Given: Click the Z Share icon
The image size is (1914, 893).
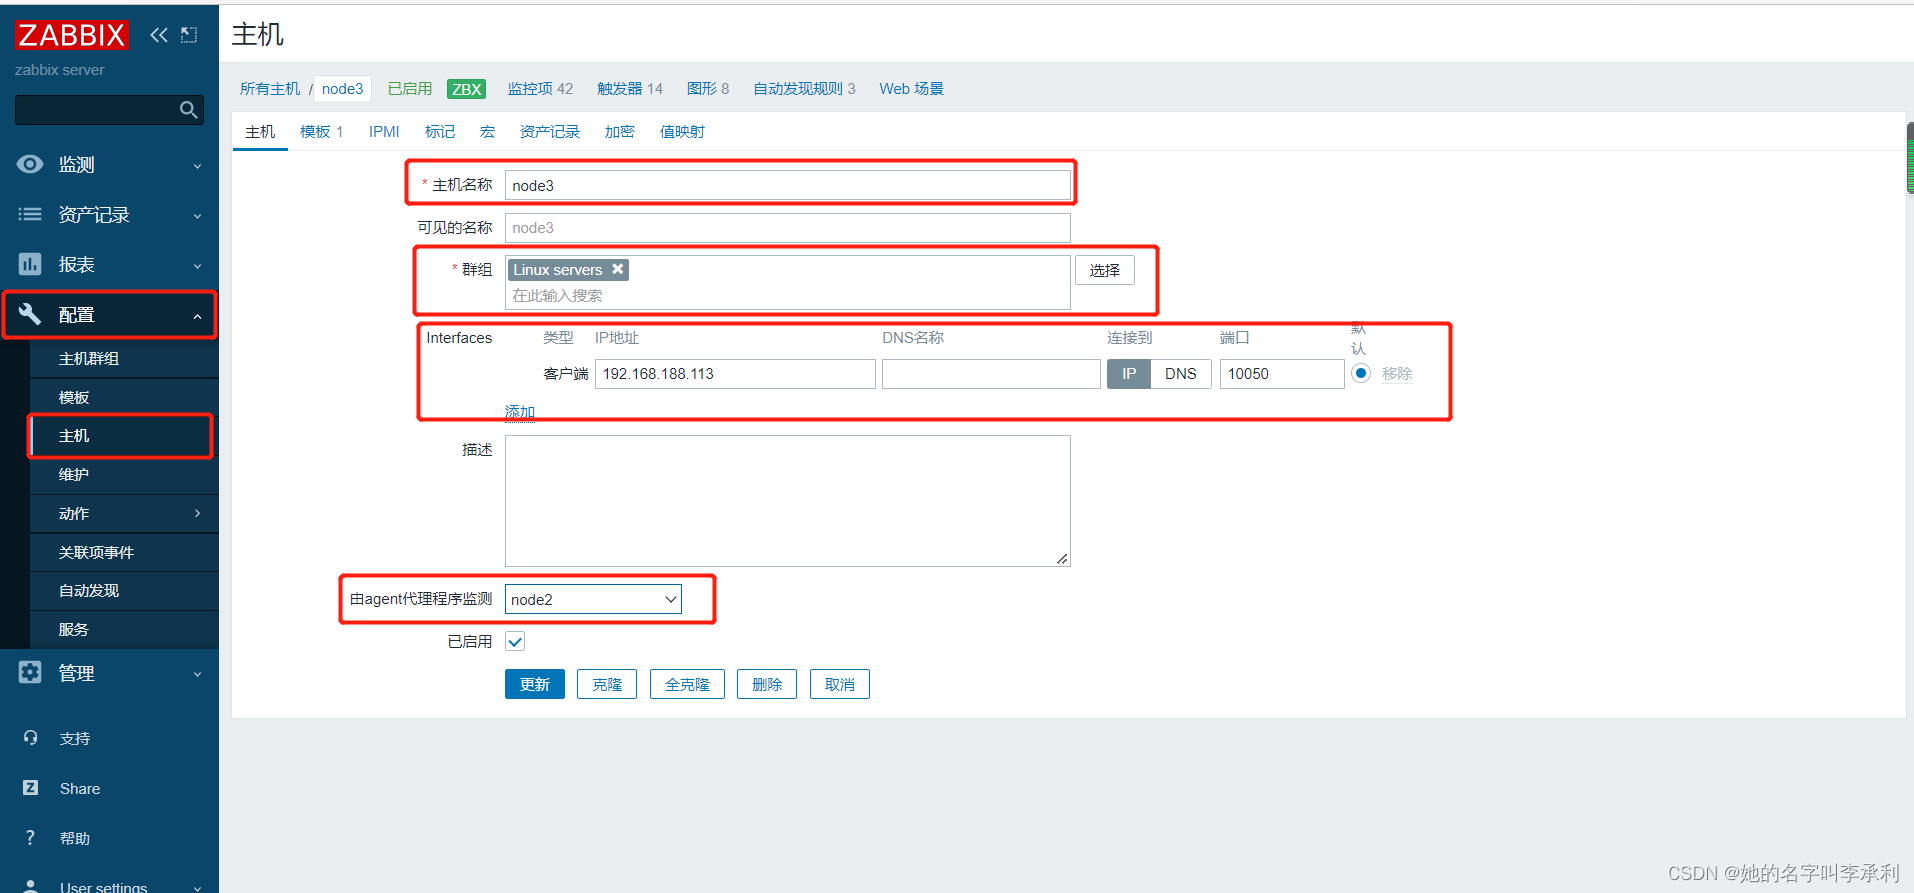Looking at the screenshot, I should click(30, 788).
